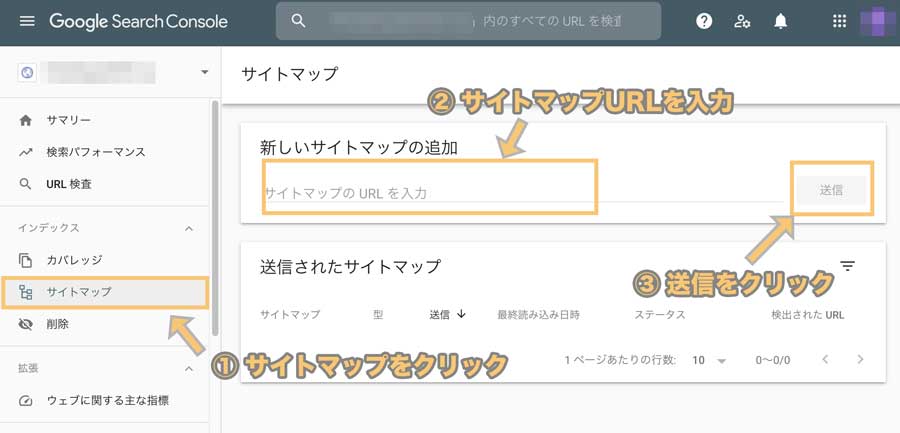Go to next page of sitemaps table

click(860, 359)
